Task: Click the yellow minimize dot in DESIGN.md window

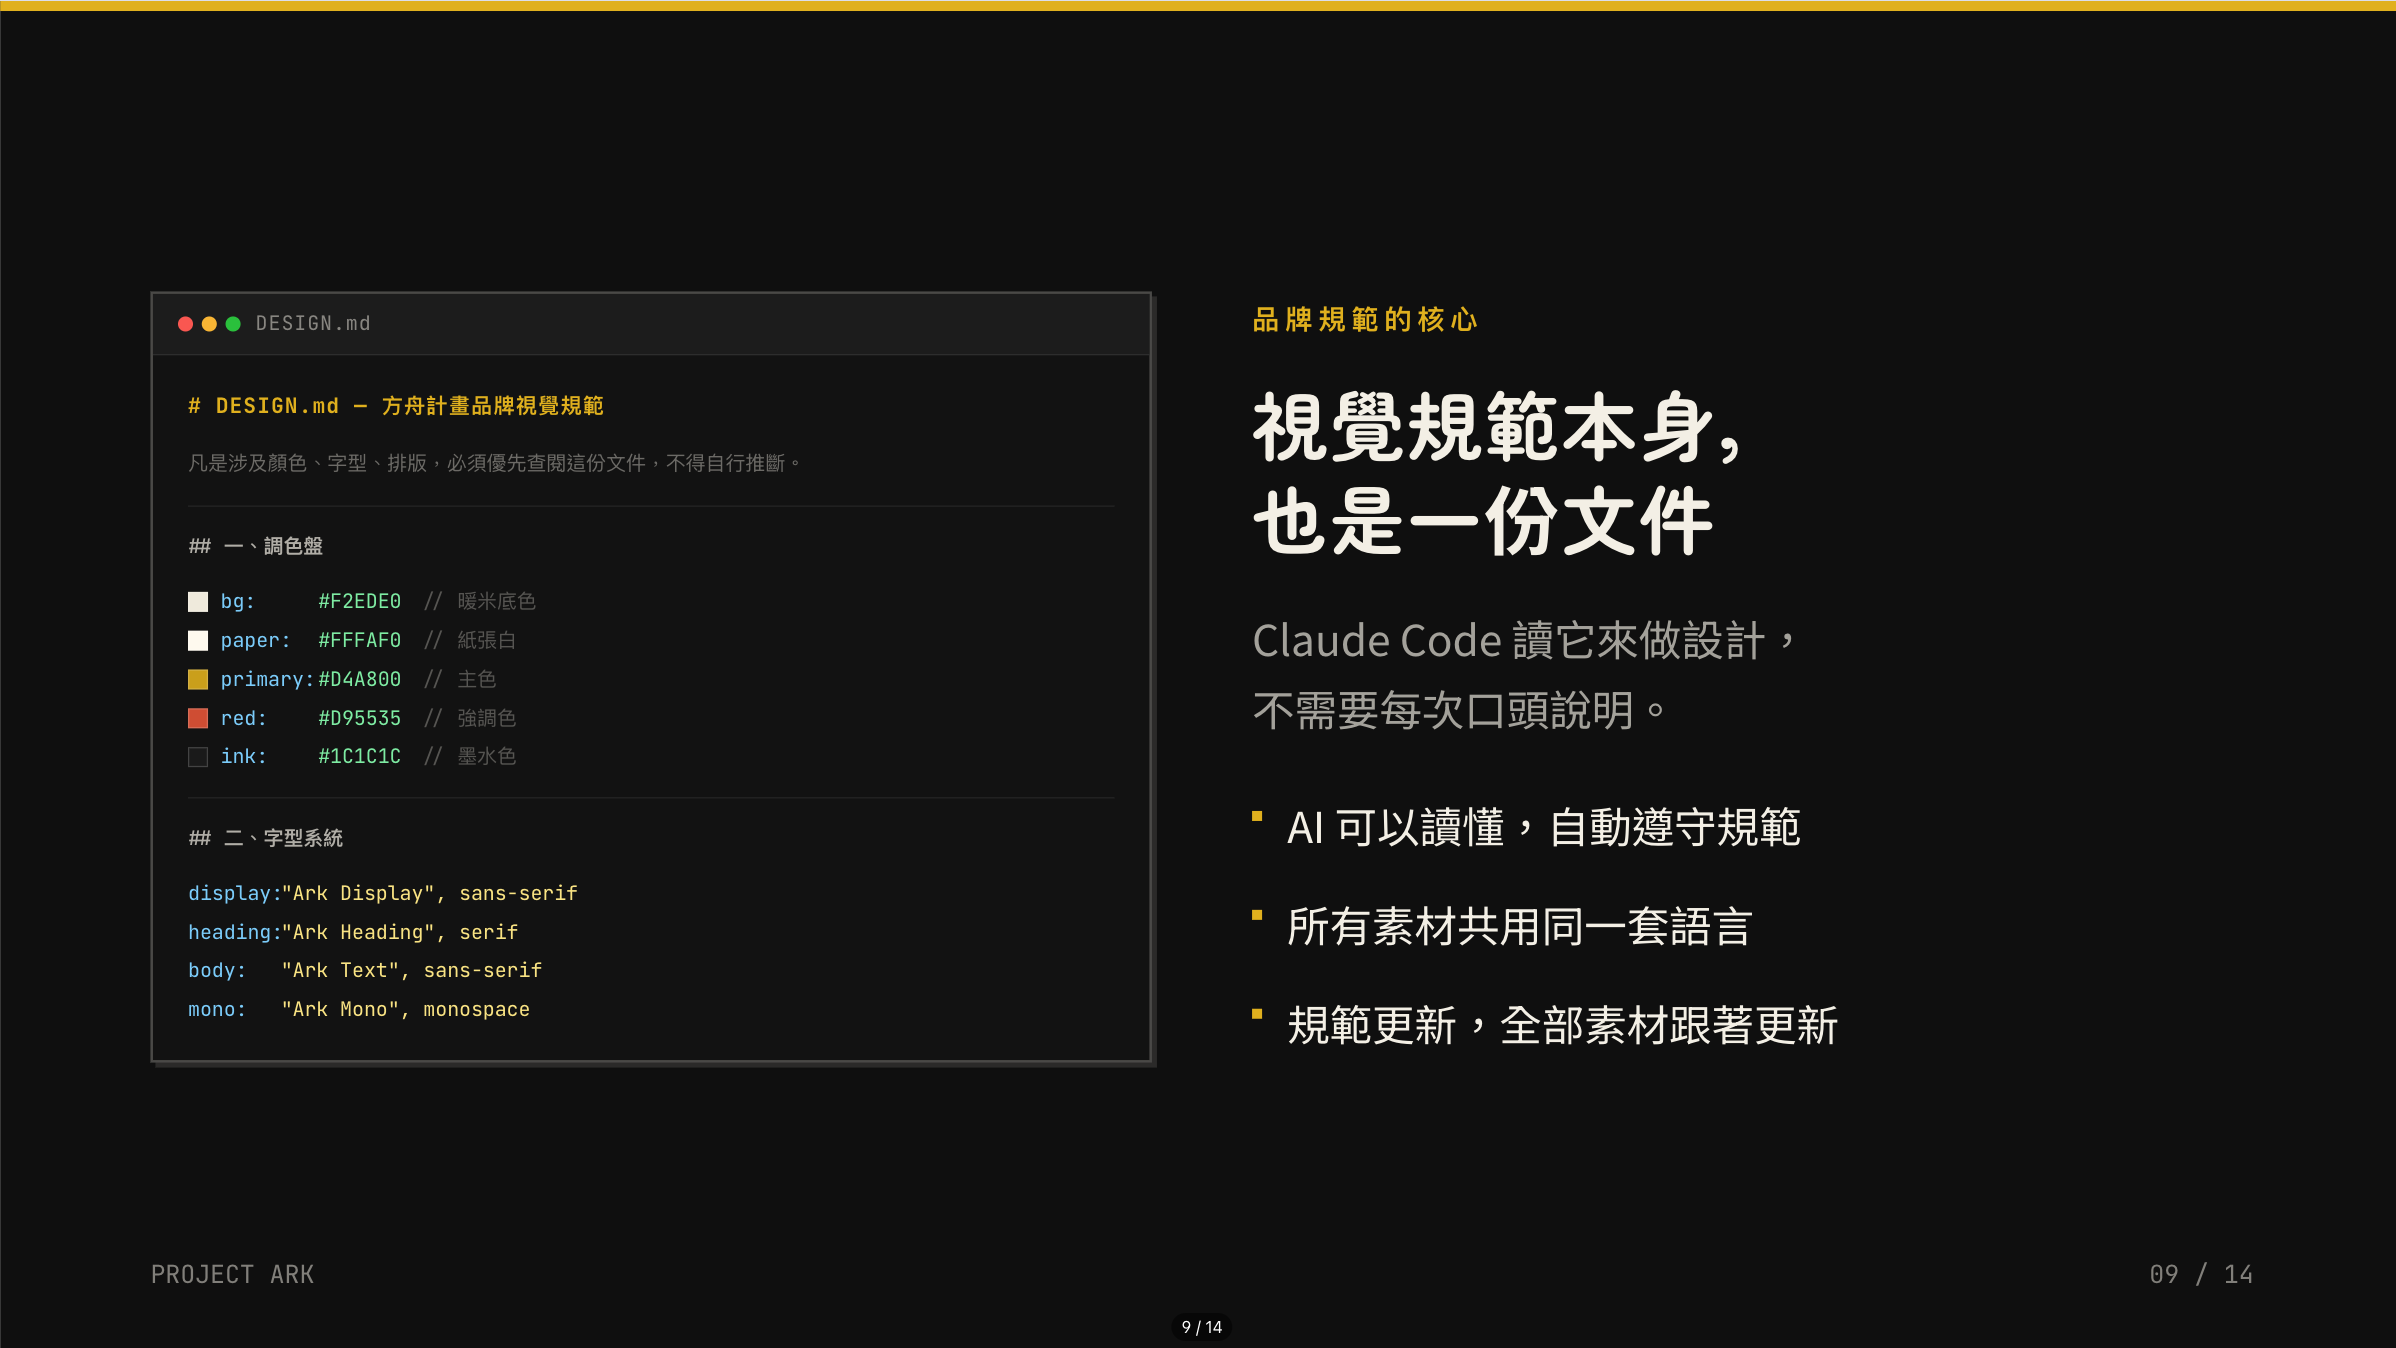Action: click(x=209, y=324)
